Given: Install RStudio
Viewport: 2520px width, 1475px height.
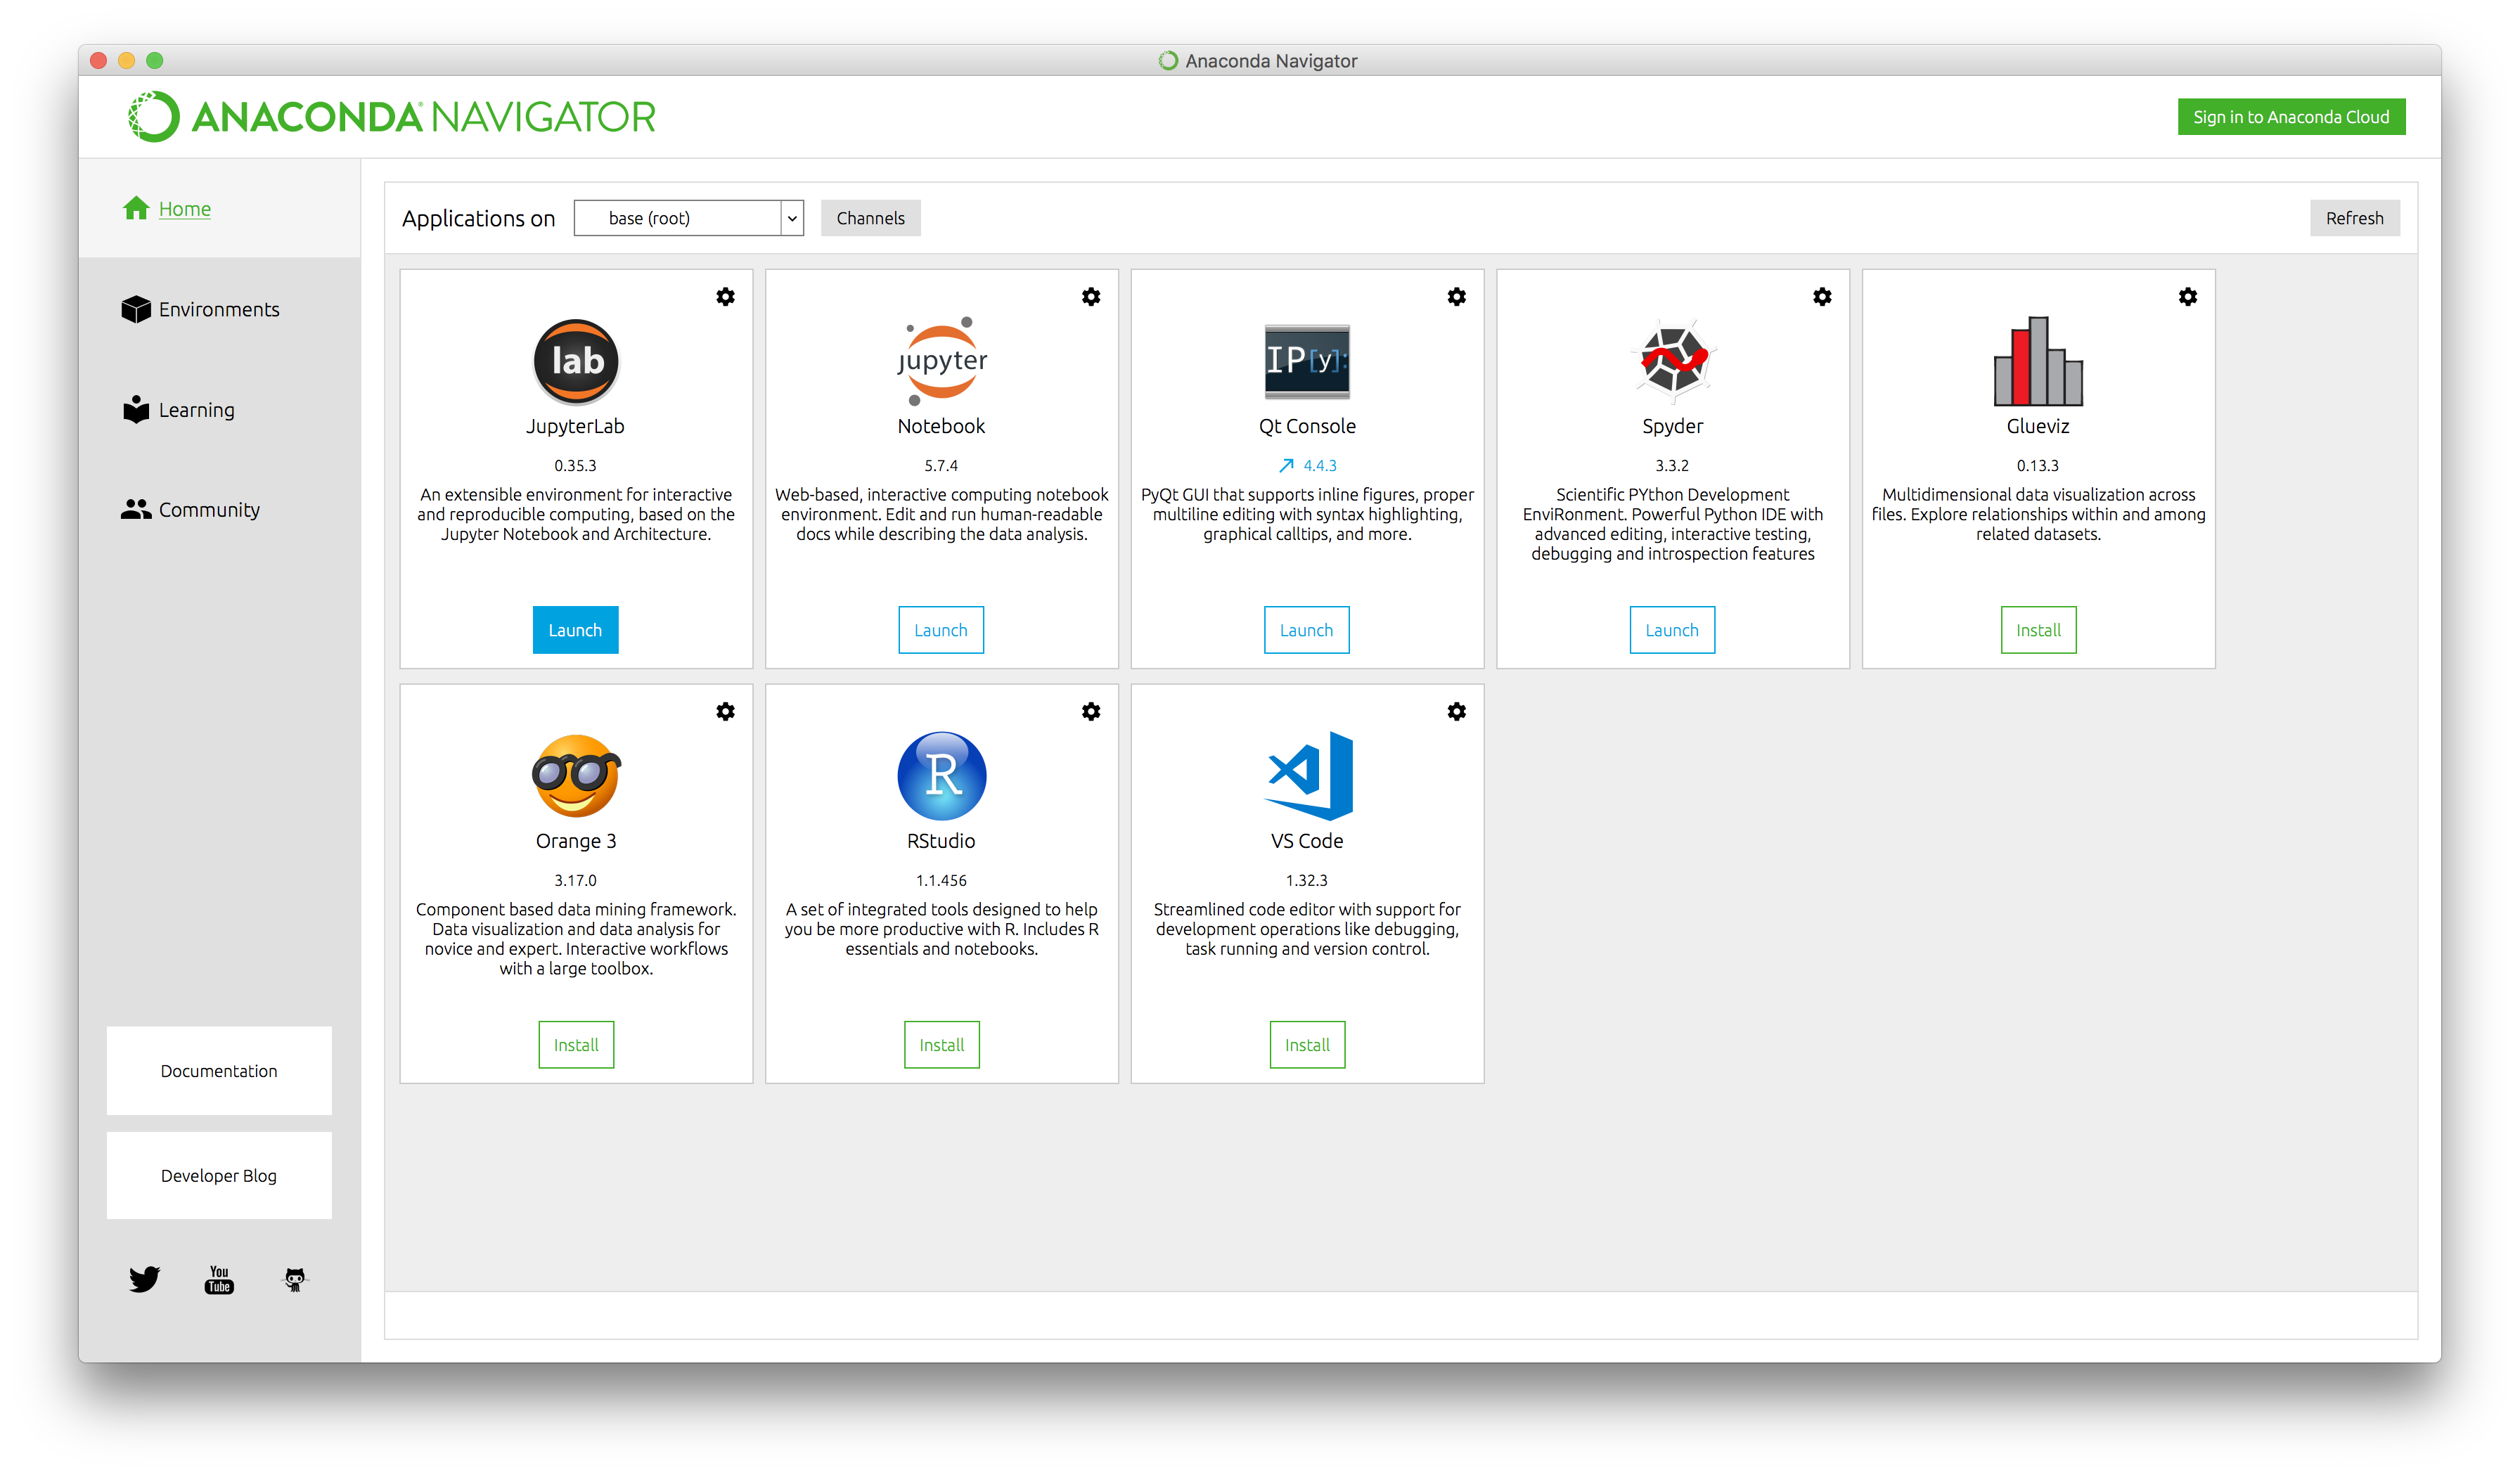Looking at the screenshot, I should [x=942, y=1045].
